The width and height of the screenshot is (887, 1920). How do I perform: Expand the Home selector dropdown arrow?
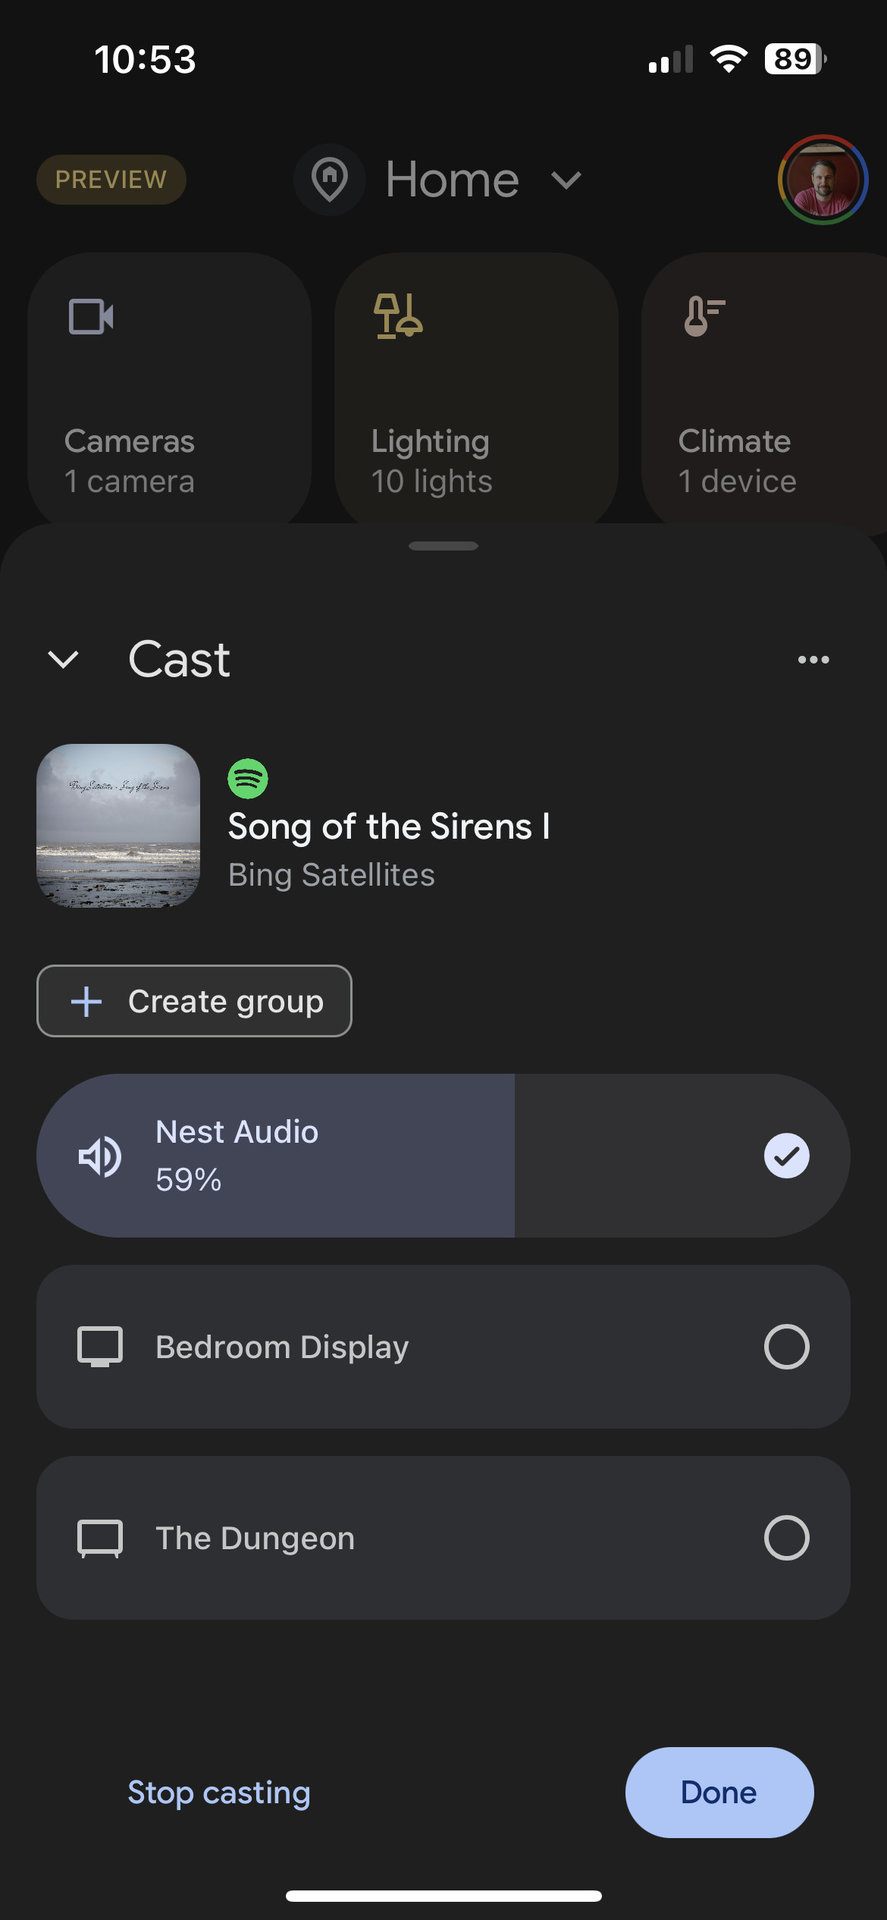566,180
